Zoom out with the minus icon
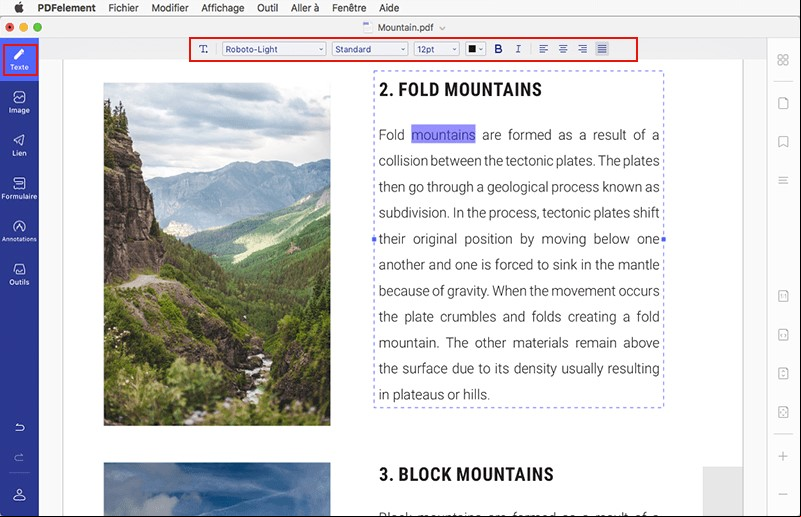This screenshot has height=517, width=801. pos(783,494)
